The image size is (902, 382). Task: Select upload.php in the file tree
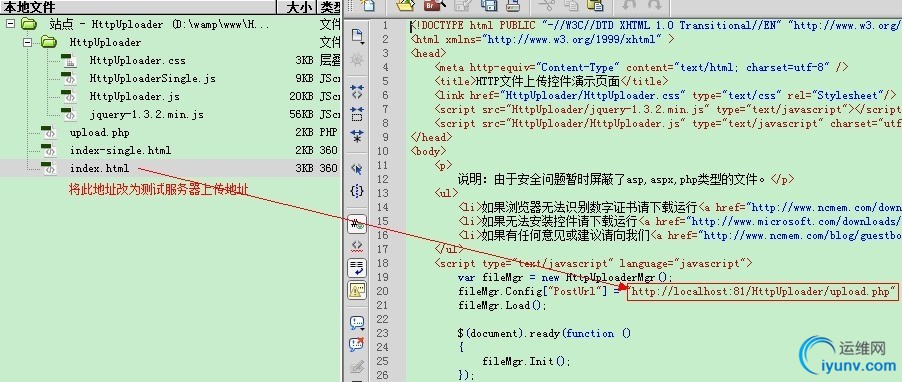point(100,132)
